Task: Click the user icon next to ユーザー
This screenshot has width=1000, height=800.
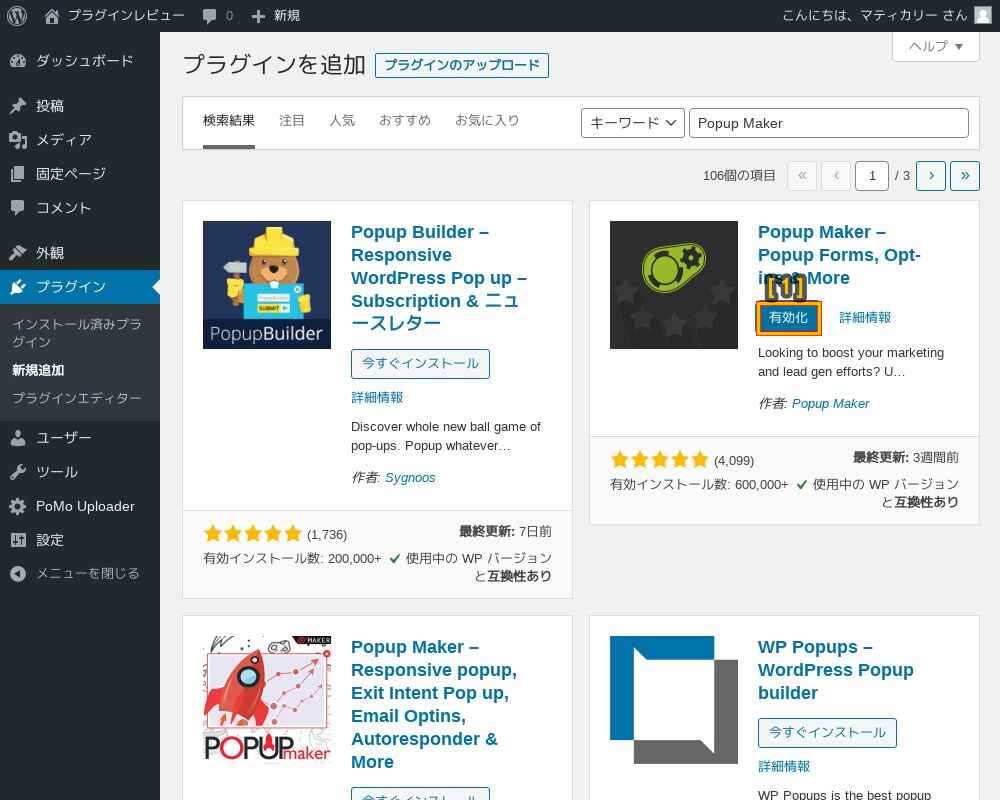Action: click(x=18, y=438)
